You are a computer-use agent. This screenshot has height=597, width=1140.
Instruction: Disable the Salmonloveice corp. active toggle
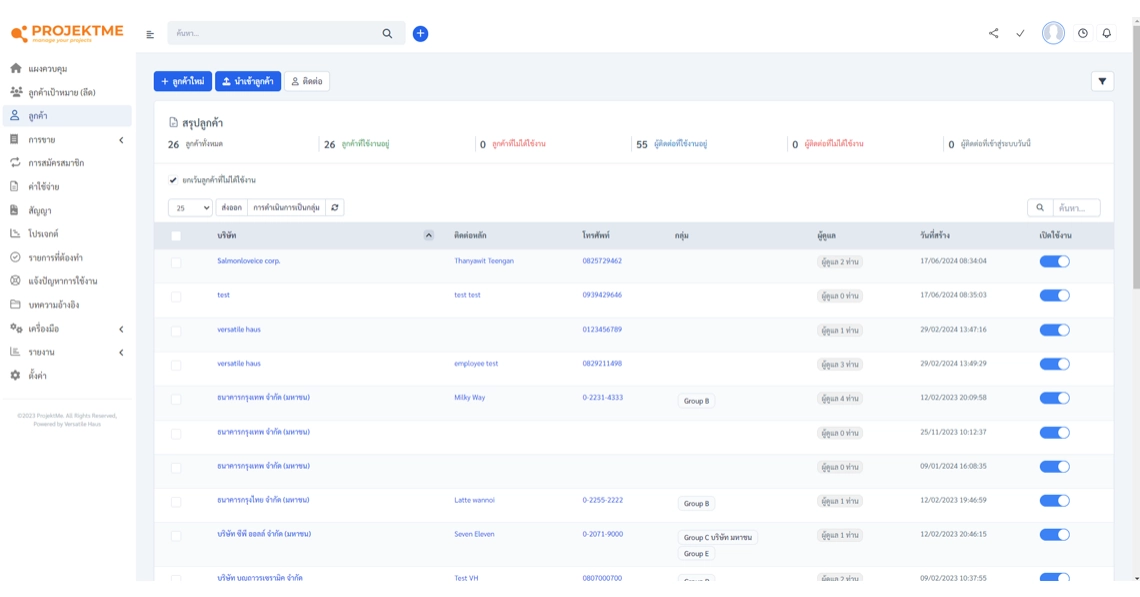[1054, 262]
